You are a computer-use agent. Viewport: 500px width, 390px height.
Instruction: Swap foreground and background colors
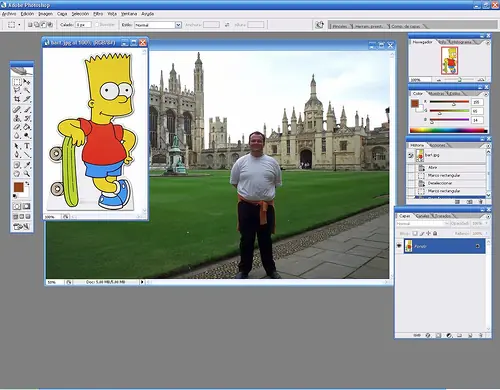(x=27, y=183)
